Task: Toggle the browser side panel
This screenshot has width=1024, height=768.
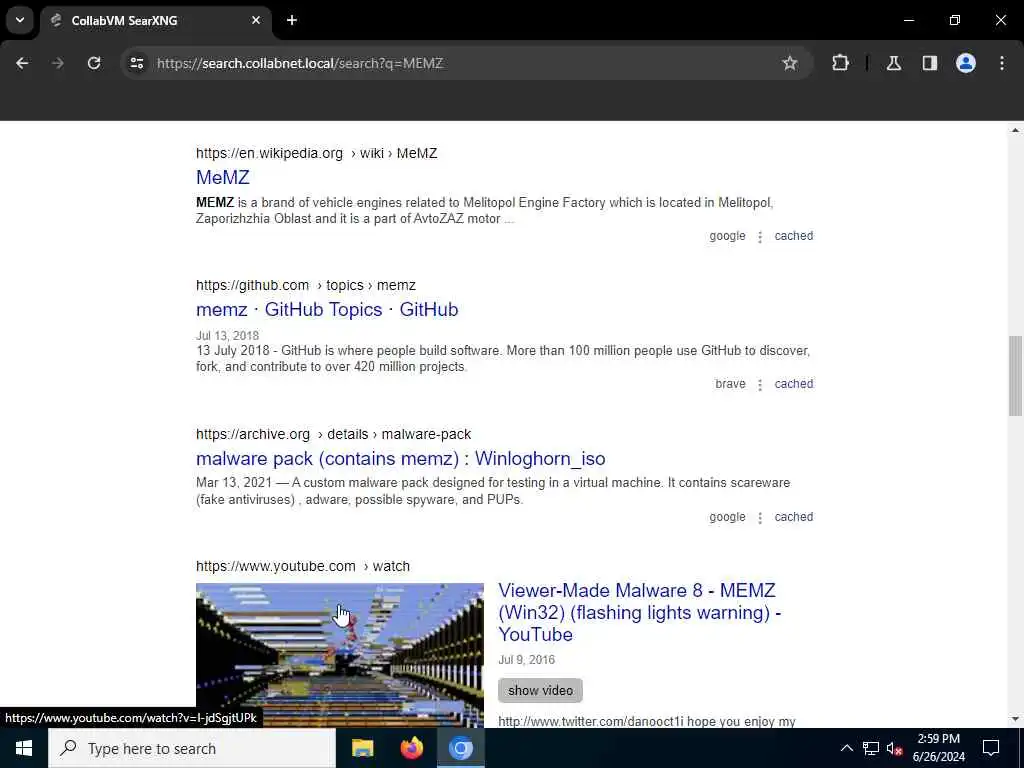Action: click(x=930, y=63)
